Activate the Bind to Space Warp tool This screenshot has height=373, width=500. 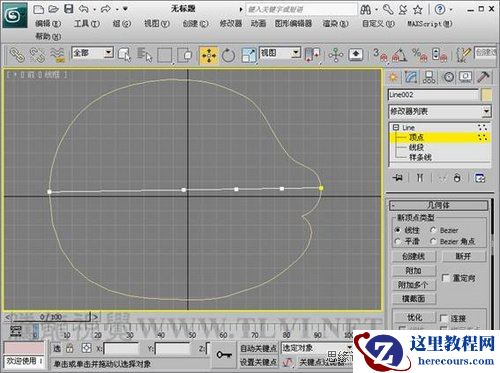(57, 55)
